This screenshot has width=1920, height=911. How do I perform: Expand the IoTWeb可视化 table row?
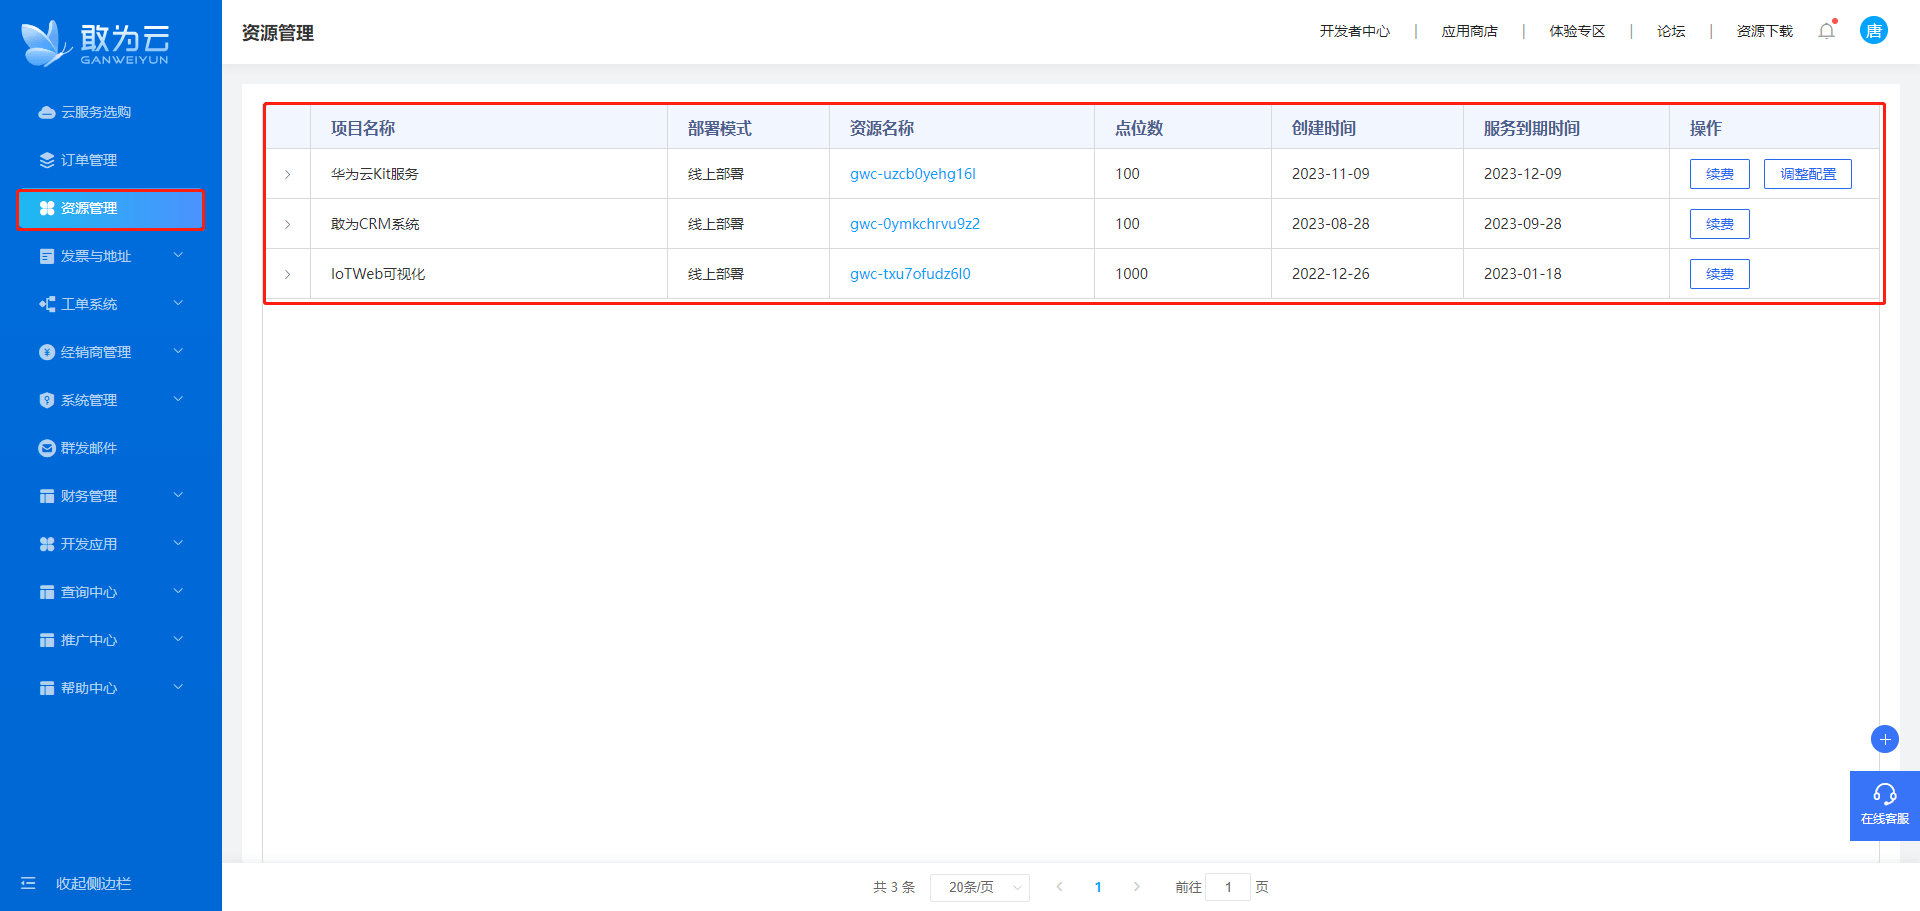pos(288,274)
